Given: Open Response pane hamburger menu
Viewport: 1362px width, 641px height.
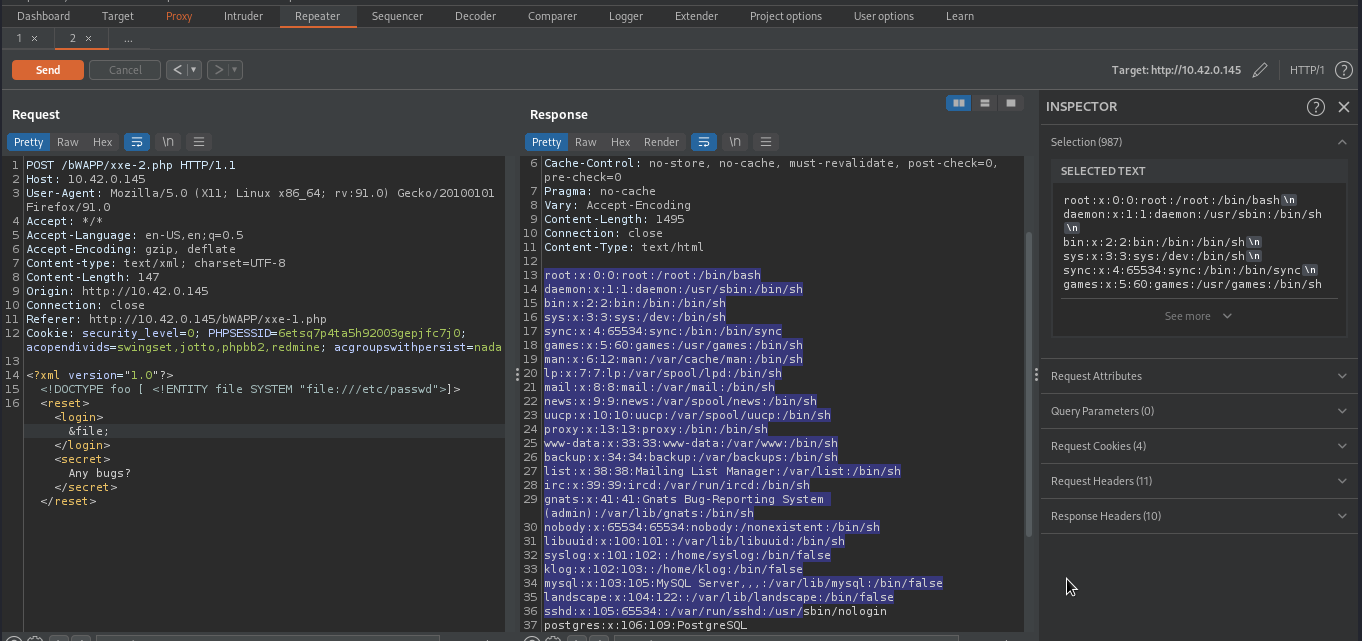Looking at the screenshot, I should (x=766, y=142).
